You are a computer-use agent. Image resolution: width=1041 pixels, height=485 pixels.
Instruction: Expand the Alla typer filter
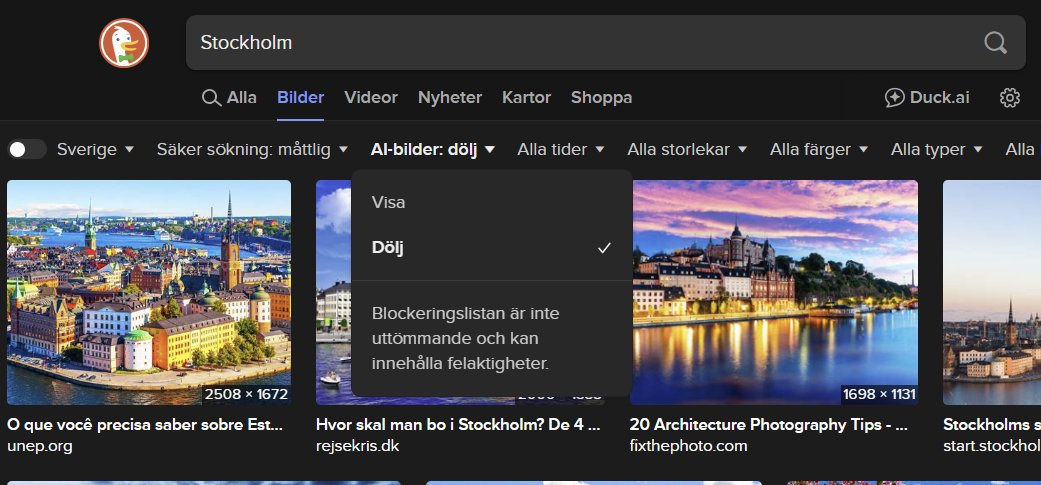pyautogui.click(x=937, y=149)
